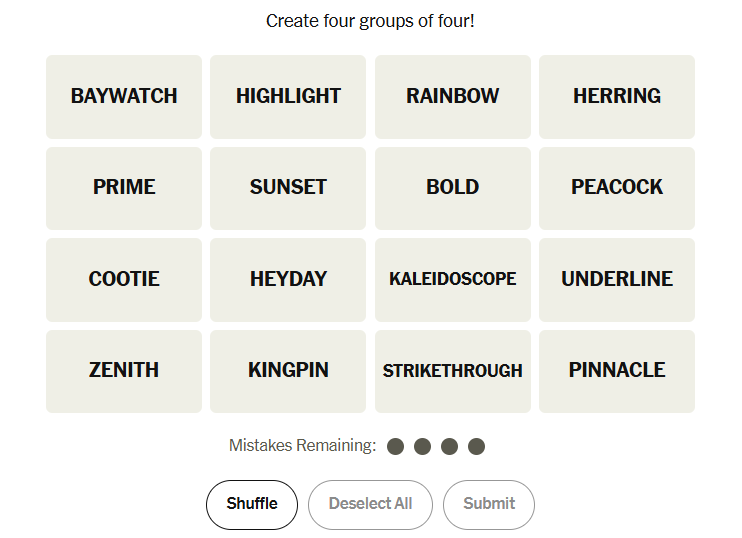Pick the PEACOCK tile
Image resolution: width=742 pixels, height=538 pixels.
[616, 187]
